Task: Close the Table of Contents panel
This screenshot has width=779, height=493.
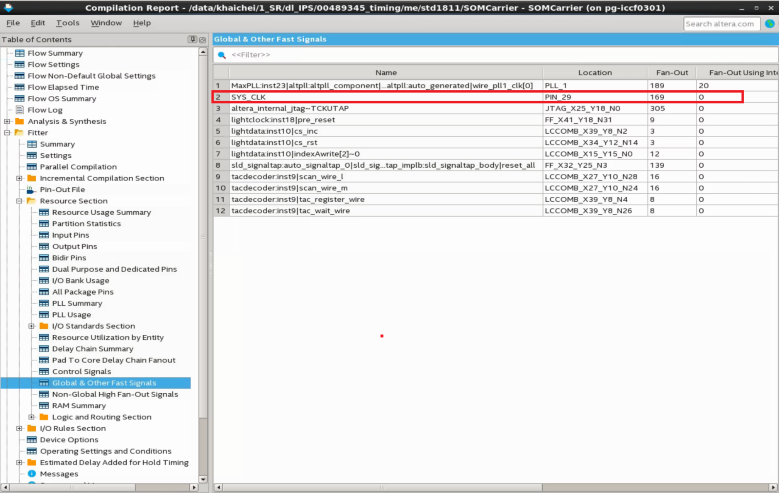Action: pos(202,39)
